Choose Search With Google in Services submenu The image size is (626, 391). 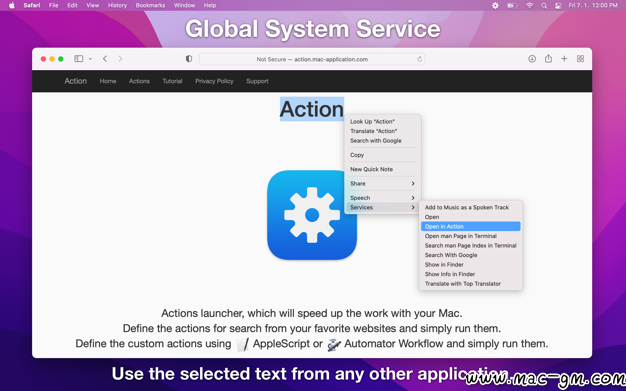pos(471,255)
